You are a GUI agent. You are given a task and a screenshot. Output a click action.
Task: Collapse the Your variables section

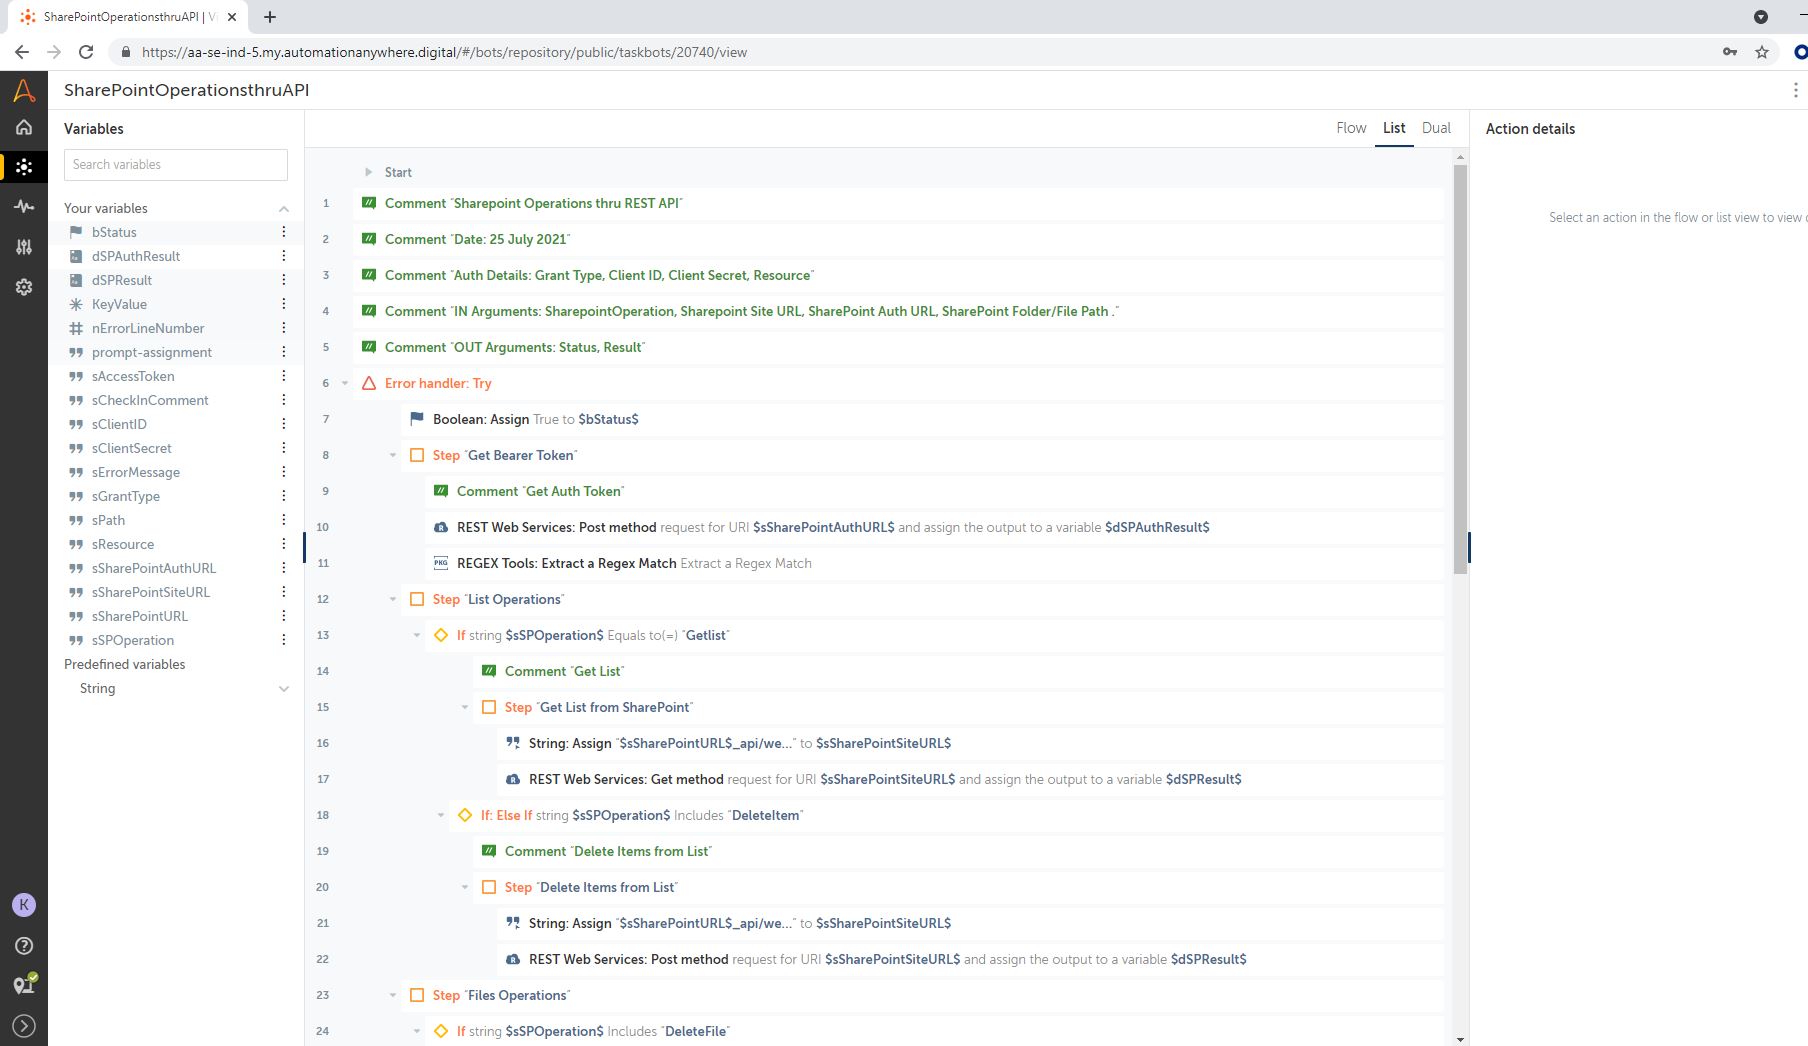(283, 209)
